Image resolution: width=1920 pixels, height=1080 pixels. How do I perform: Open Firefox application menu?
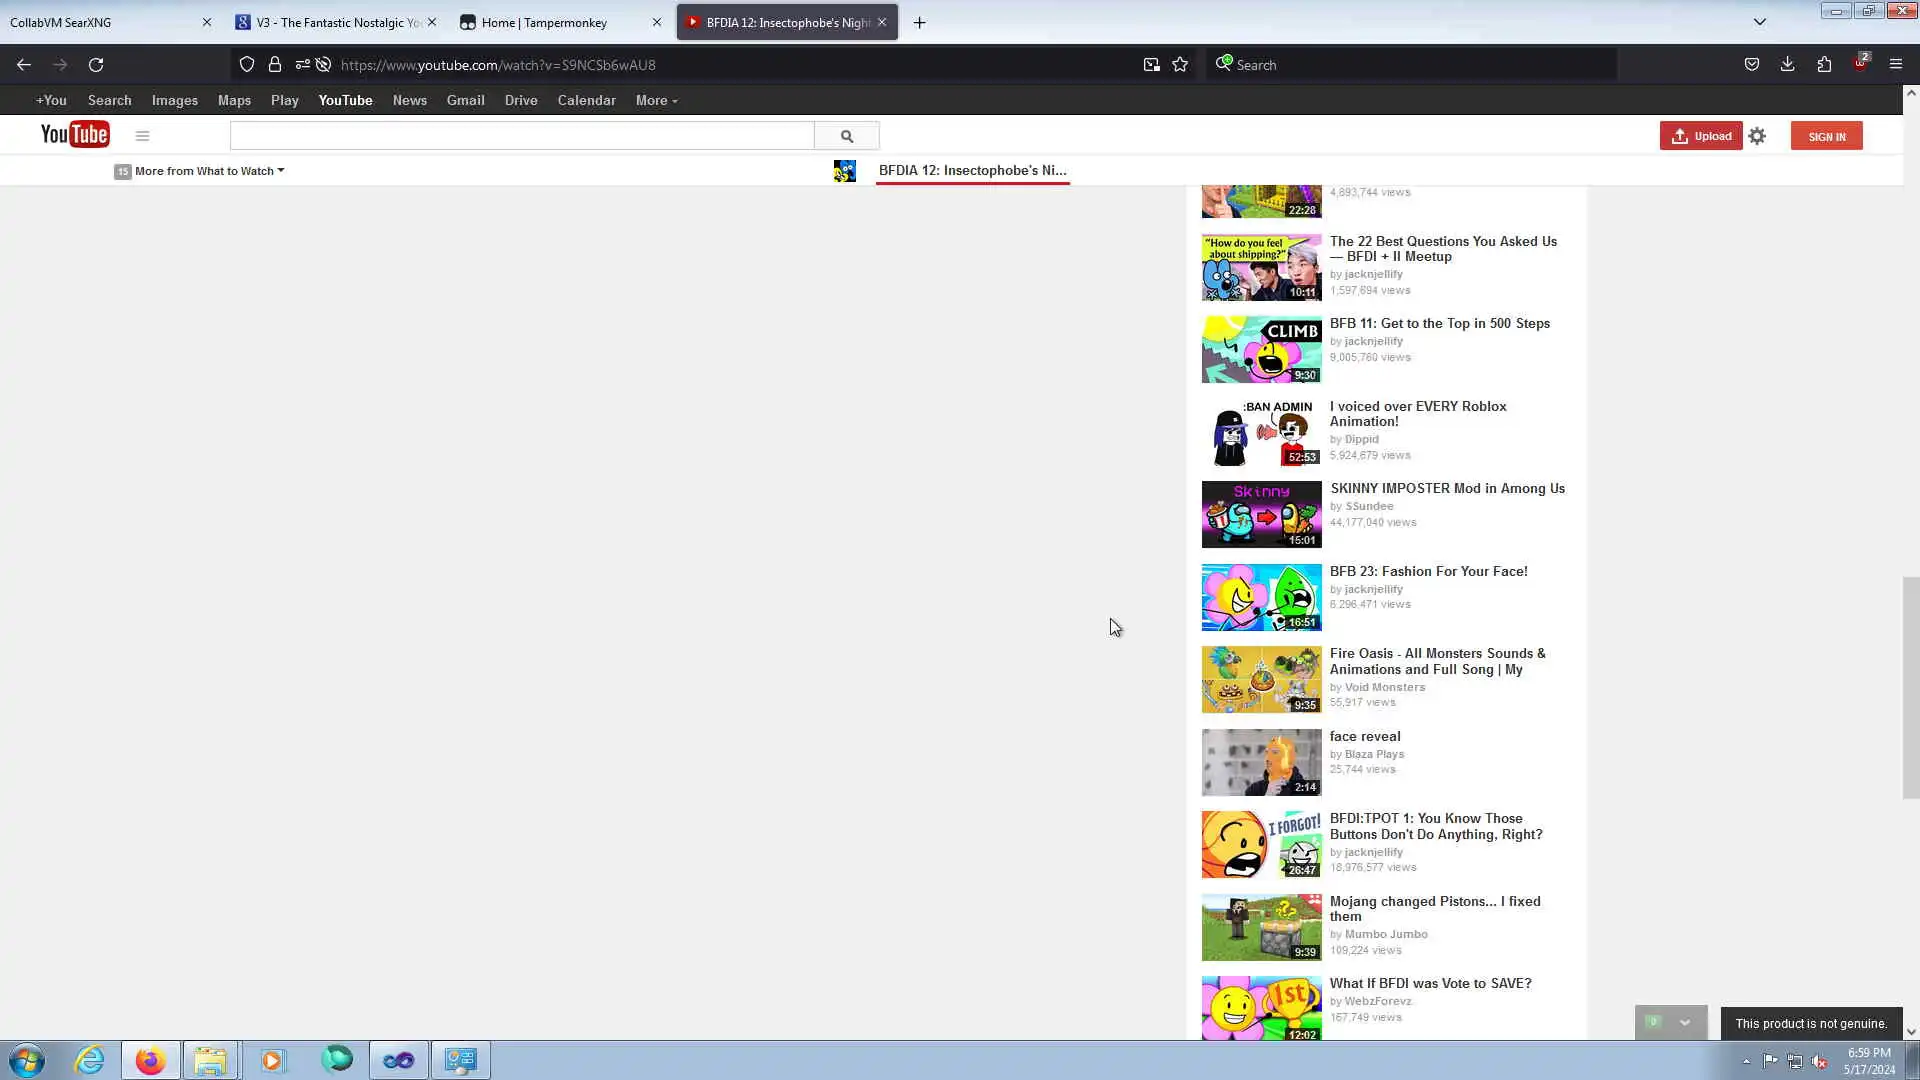[x=1895, y=65]
